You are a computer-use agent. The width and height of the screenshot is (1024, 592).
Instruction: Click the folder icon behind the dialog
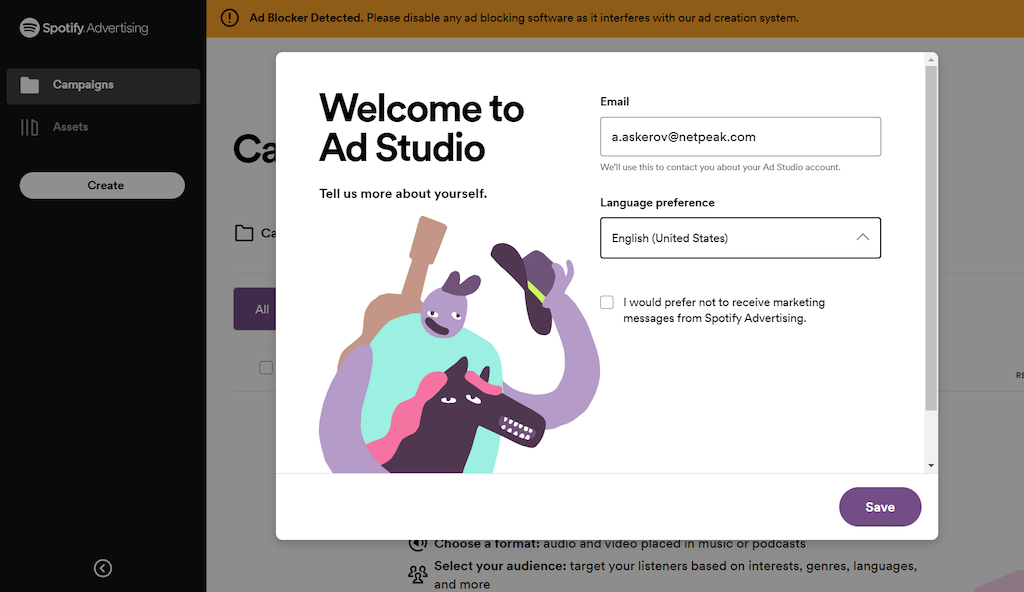pos(244,233)
